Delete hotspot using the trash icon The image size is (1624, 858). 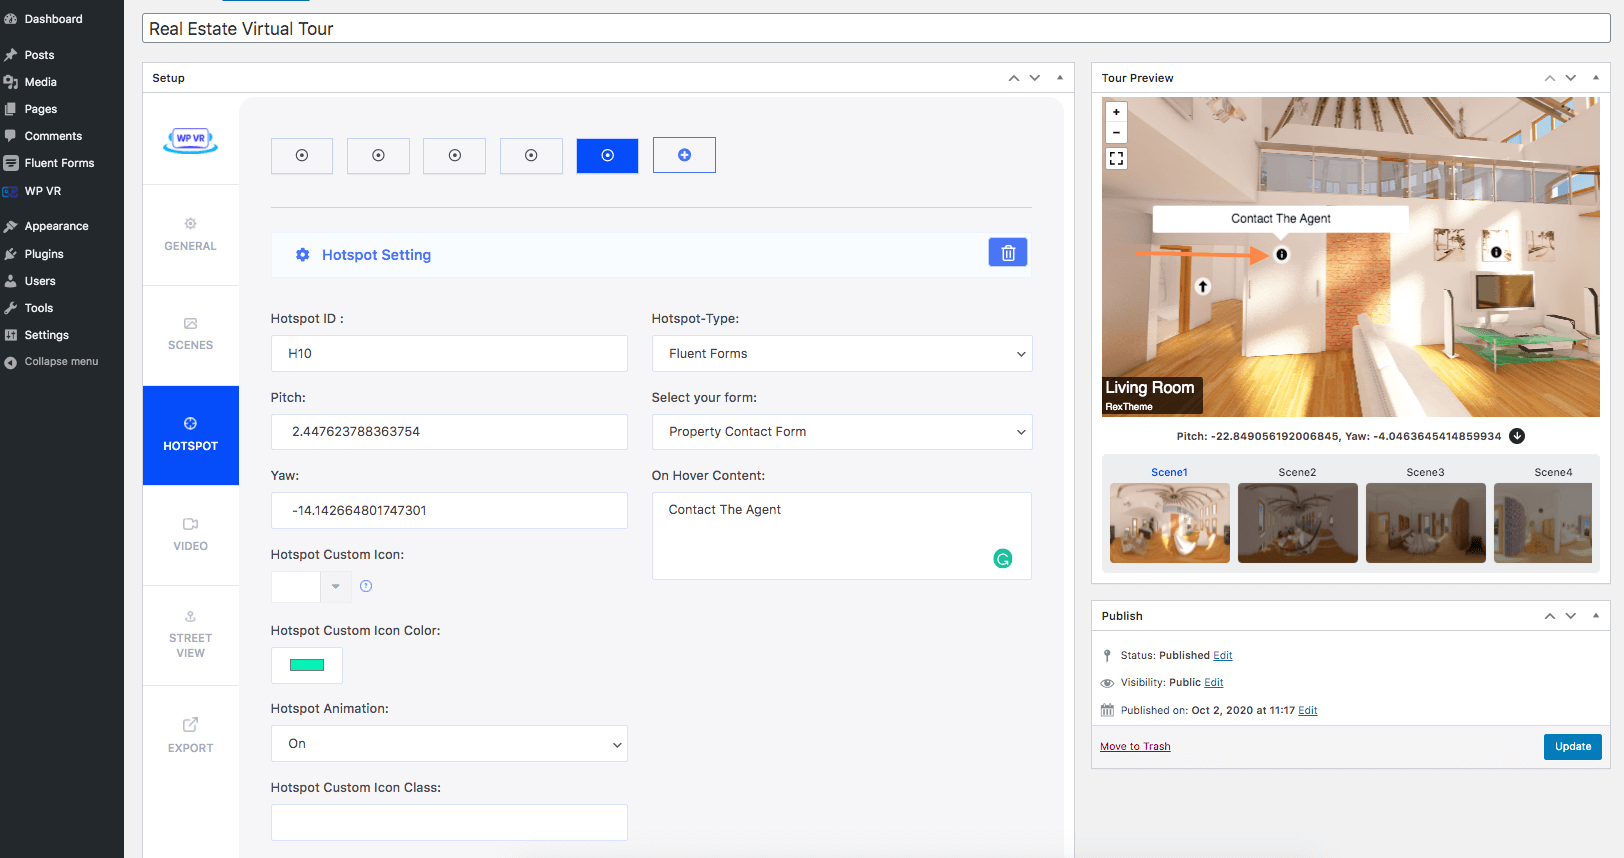click(x=1008, y=253)
